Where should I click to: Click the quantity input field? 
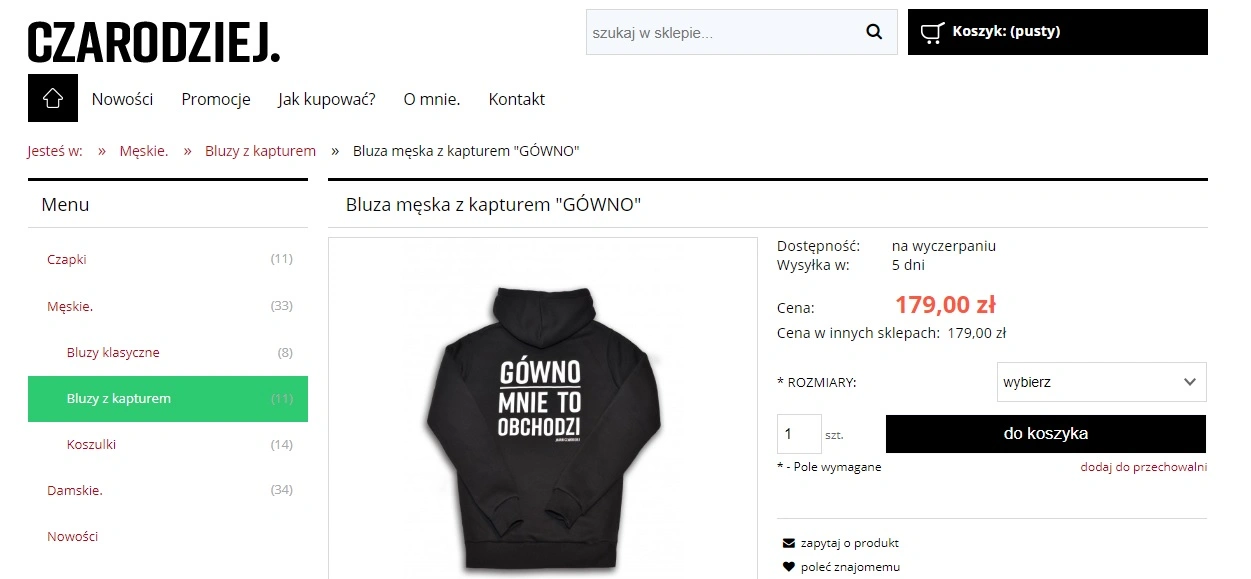coord(799,434)
